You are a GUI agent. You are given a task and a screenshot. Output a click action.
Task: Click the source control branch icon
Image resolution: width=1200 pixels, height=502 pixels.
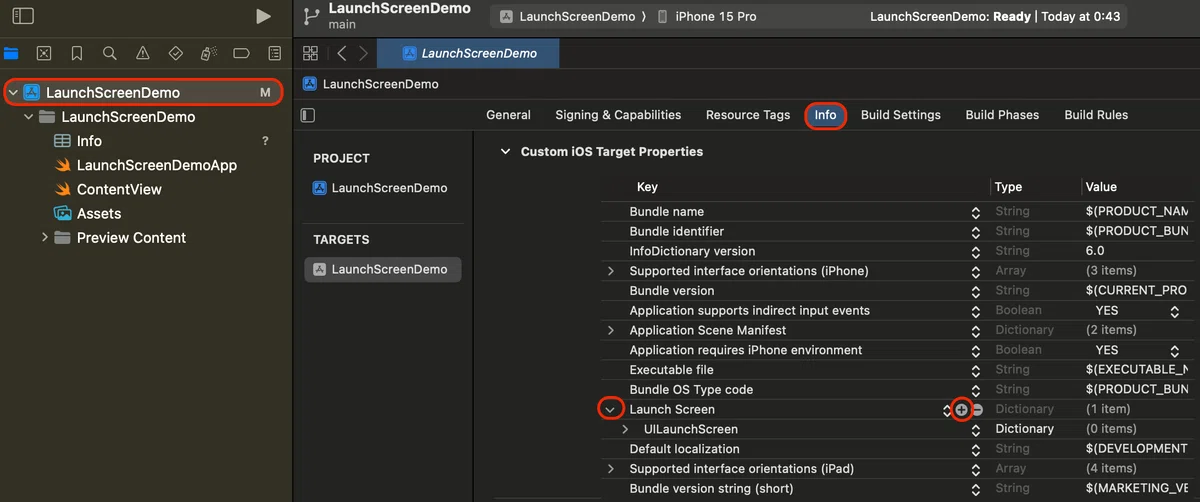click(311, 16)
